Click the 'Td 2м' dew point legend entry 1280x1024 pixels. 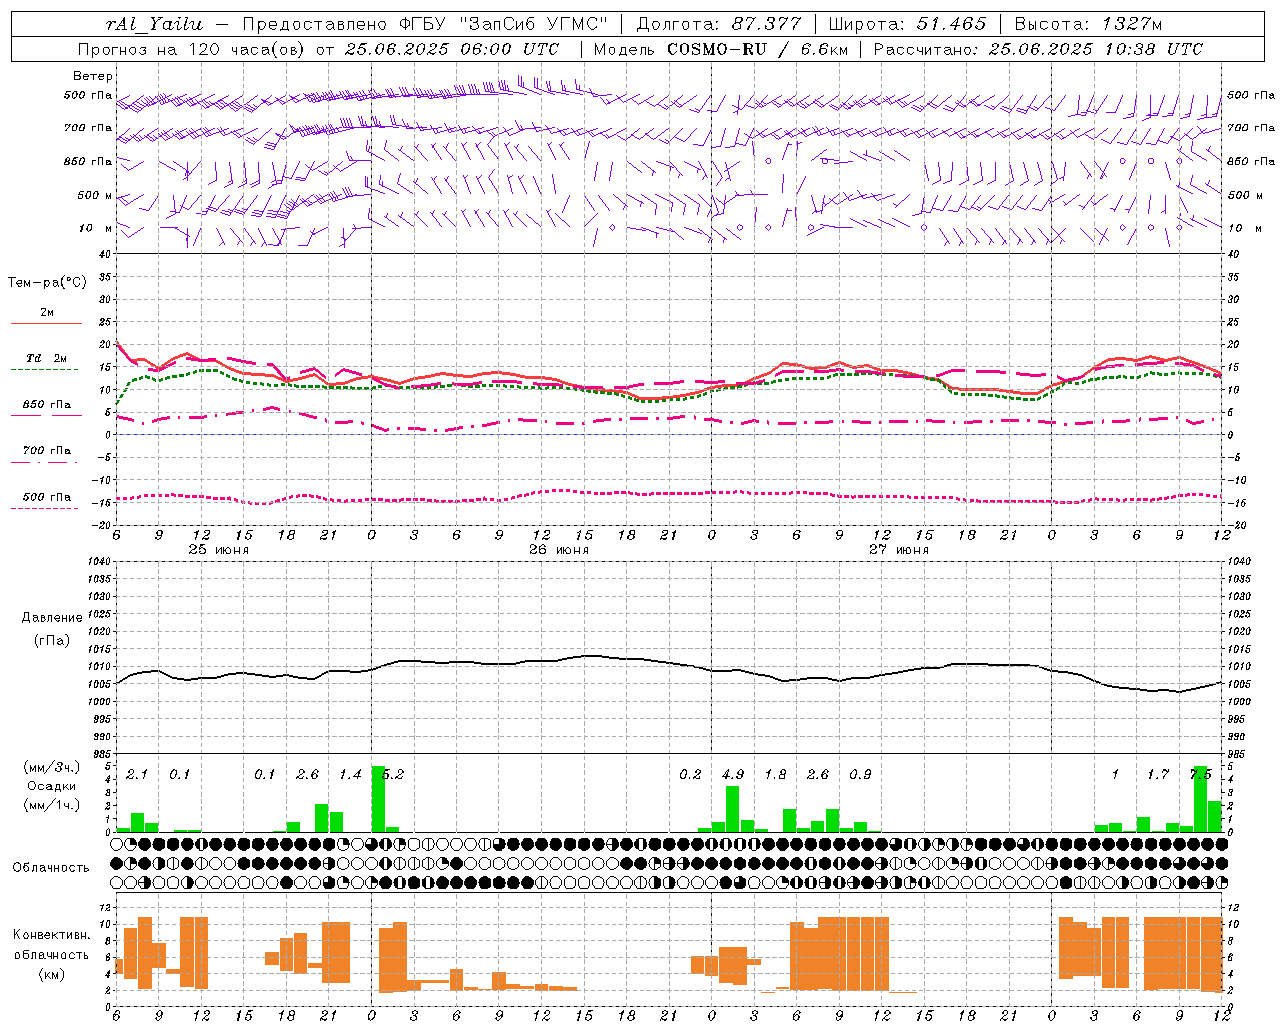47,358
